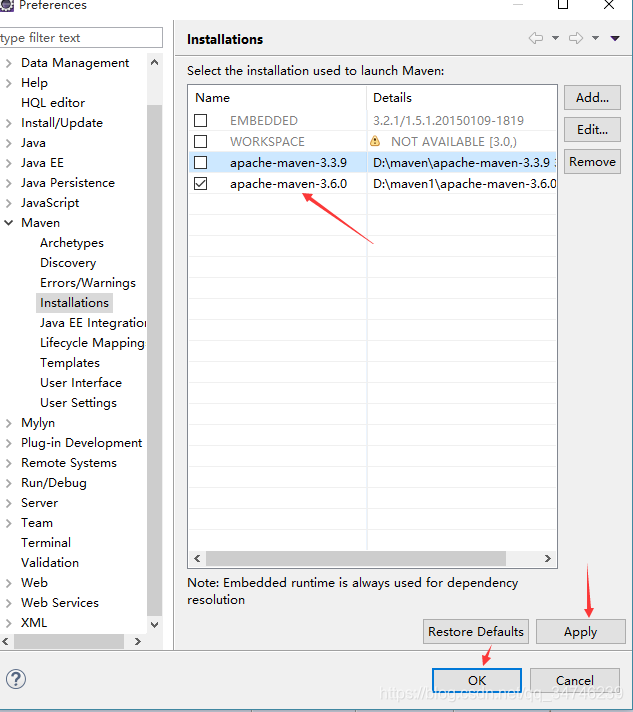Screen dimensions: 633x712
Task: Expand the Java EE node
Action: (x=9, y=163)
